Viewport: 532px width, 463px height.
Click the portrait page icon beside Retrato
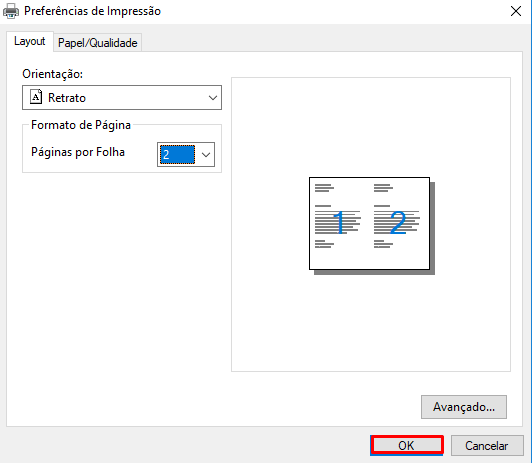coord(36,97)
